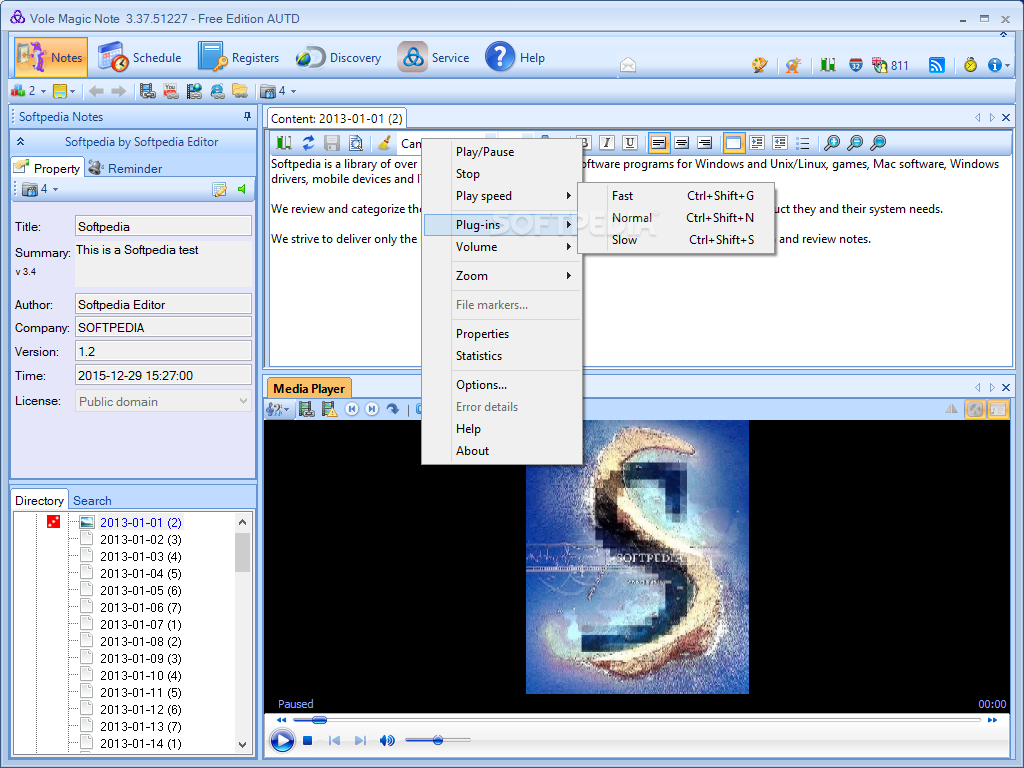Click the Internet Explorer link icon
This screenshot has width=1024, height=768.
click(217, 91)
